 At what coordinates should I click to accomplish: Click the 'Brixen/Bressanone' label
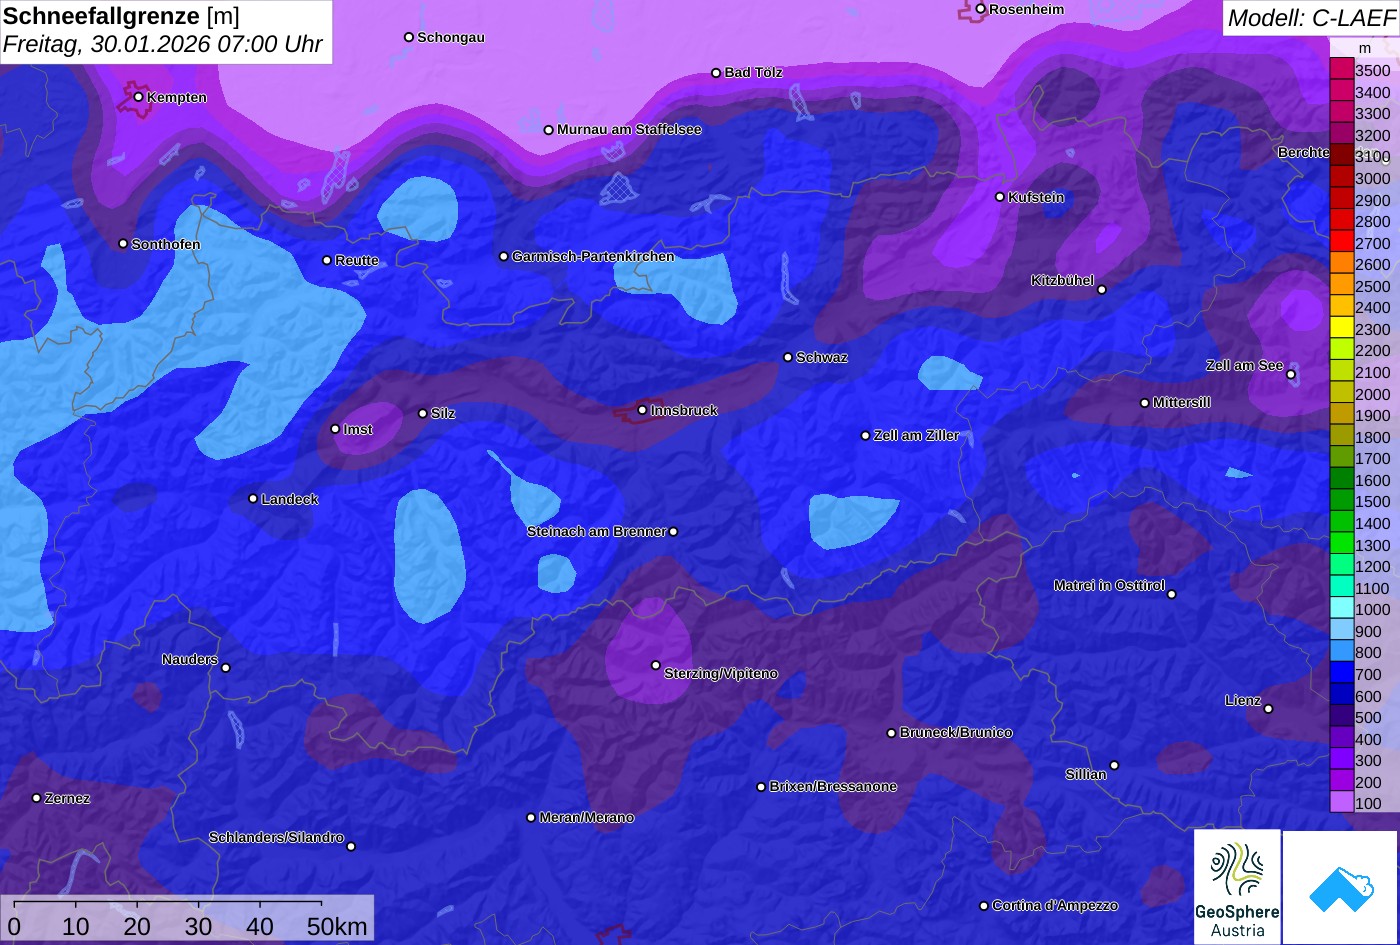click(x=833, y=787)
